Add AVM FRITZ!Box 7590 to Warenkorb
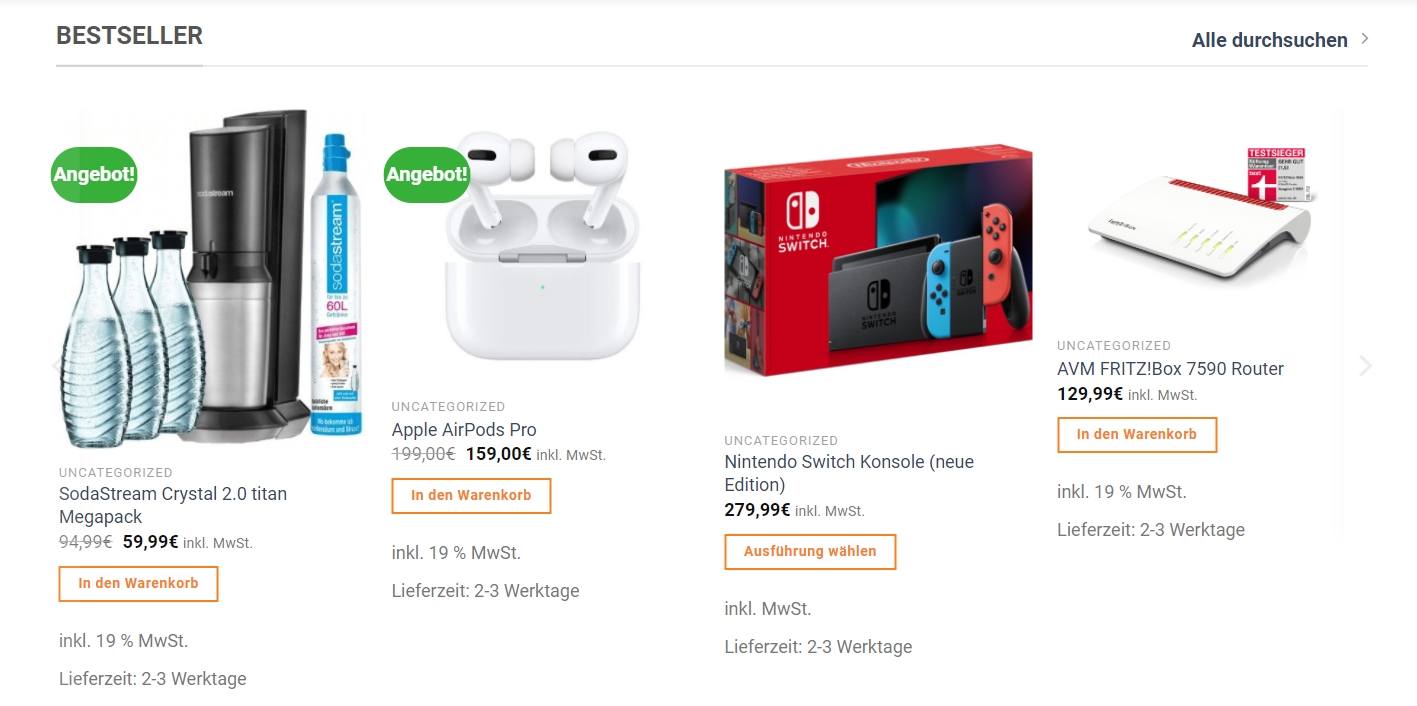This screenshot has width=1417, height=706. (x=1137, y=435)
